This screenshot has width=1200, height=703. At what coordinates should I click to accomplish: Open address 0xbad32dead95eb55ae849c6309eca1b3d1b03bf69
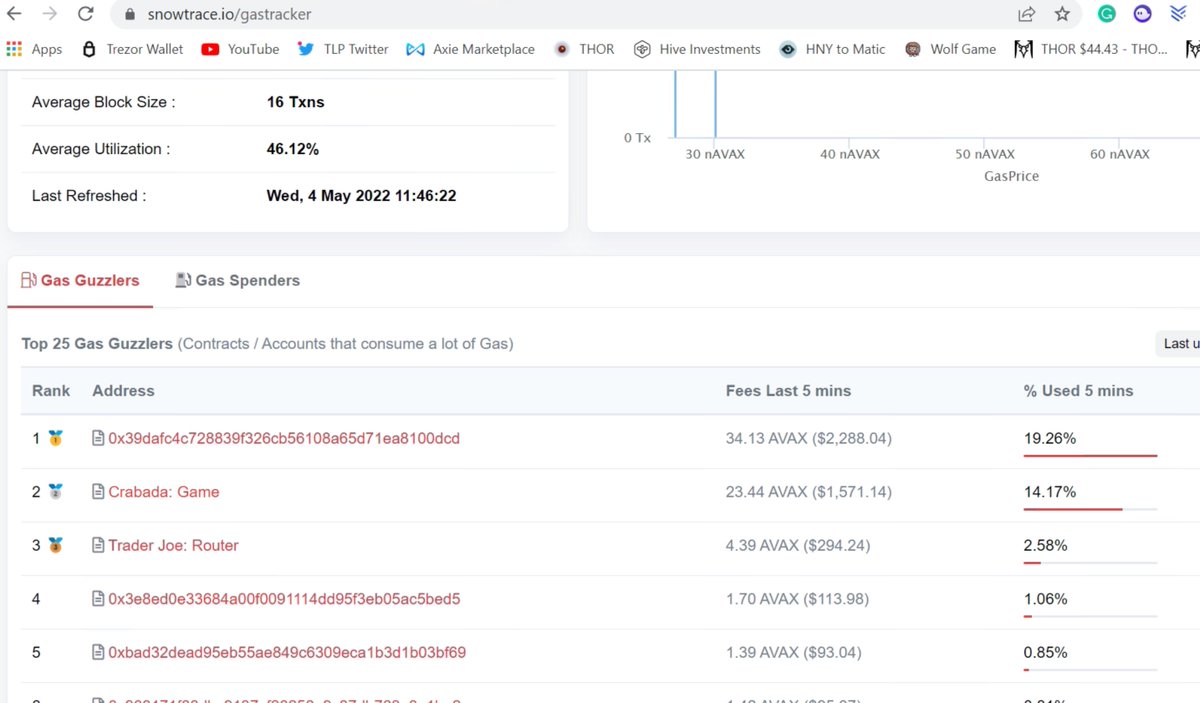287,653
